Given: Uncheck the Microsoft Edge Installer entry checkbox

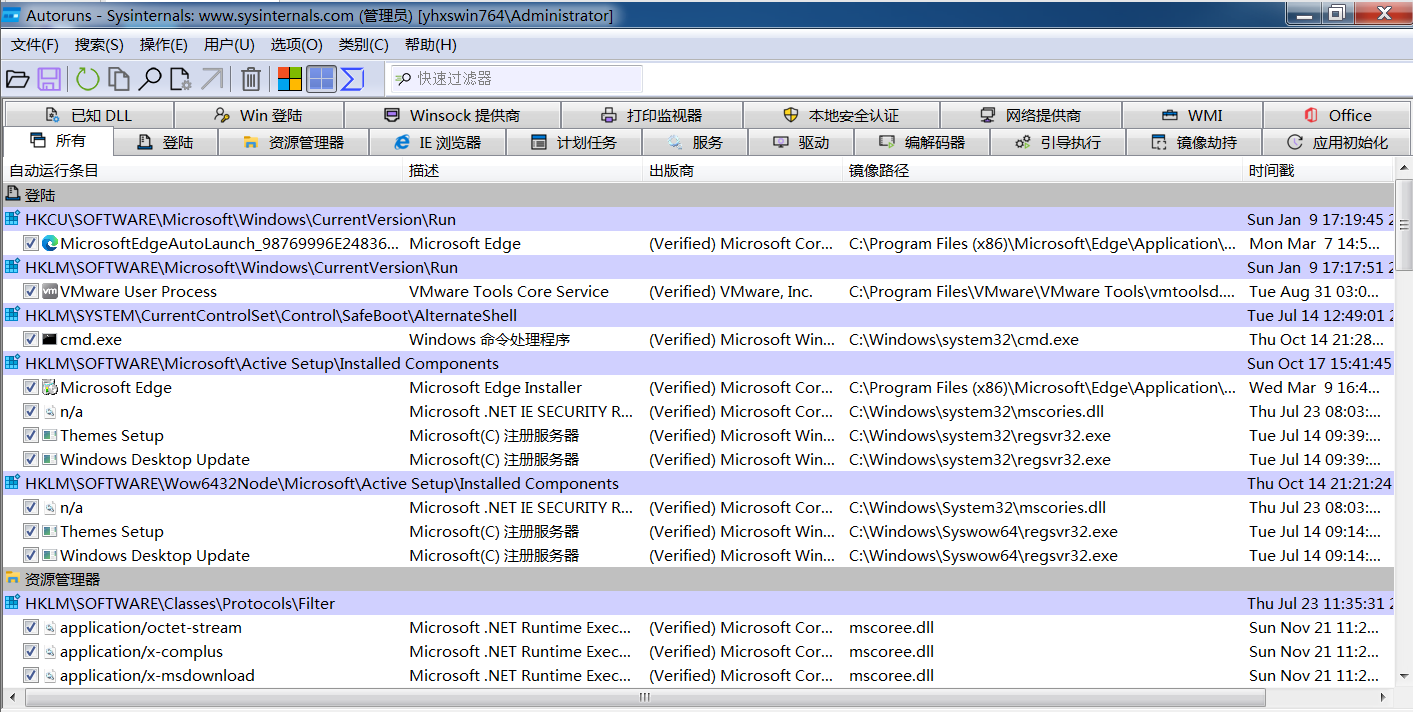Looking at the screenshot, I should [31, 387].
